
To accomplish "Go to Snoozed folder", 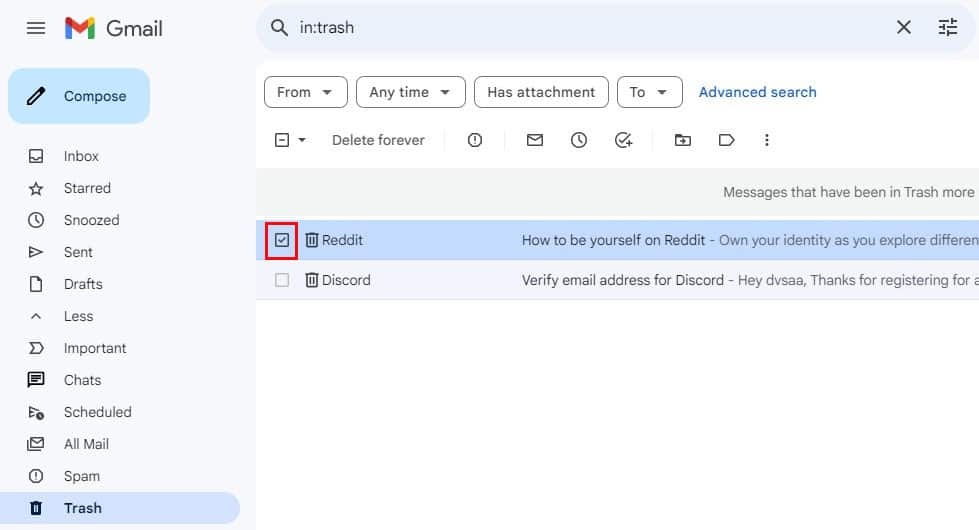I will (91, 220).
